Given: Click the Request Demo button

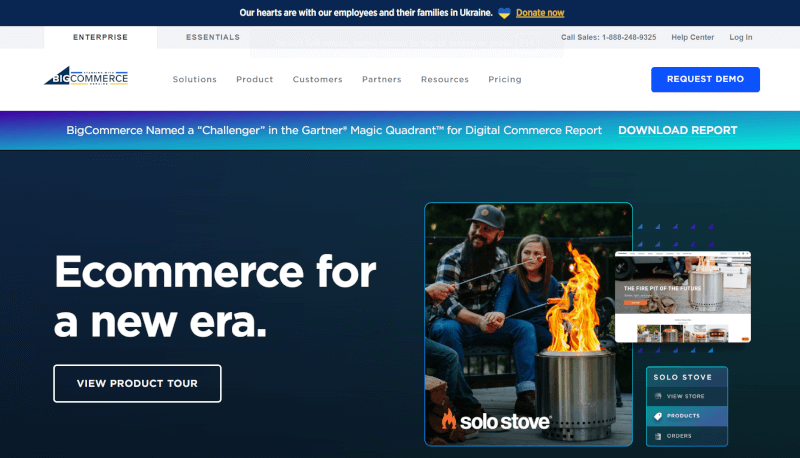Looking at the screenshot, I should coord(705,80).
